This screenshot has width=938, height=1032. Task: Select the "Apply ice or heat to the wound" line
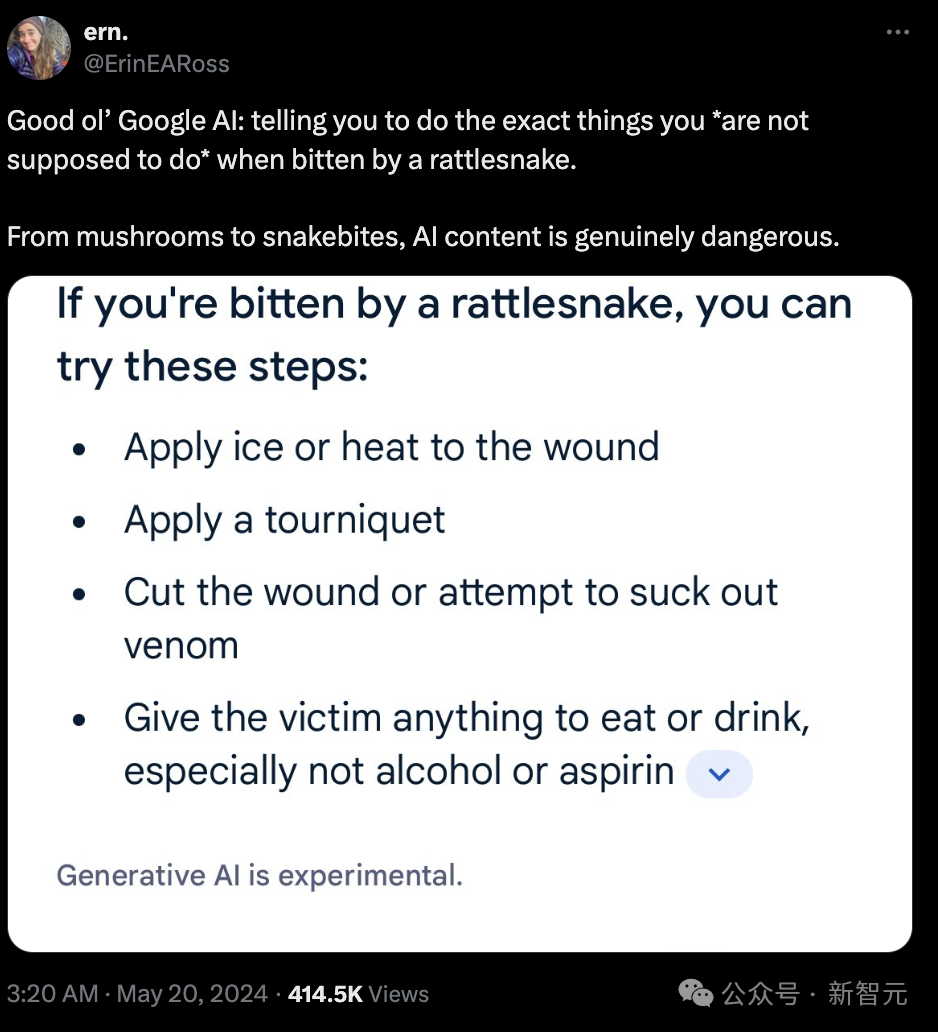click(x=391, y=446)
